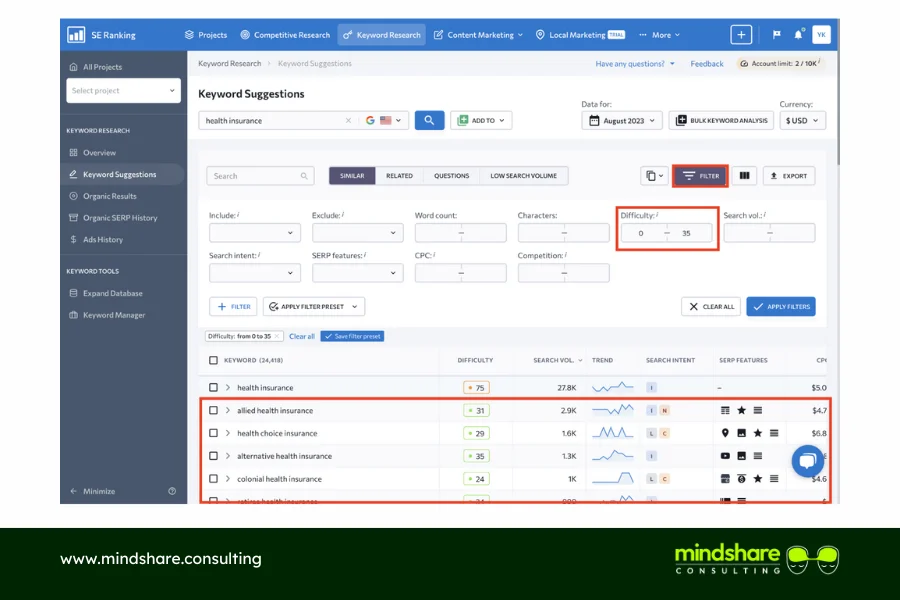Check the allied health insurance checkbox
This screenshot has height=600, width=900.
214,410
